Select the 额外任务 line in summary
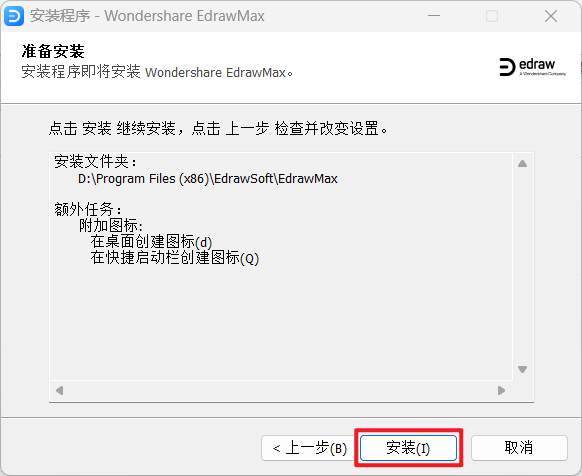The width and height of the screenshot is (582, 476). 88,209
